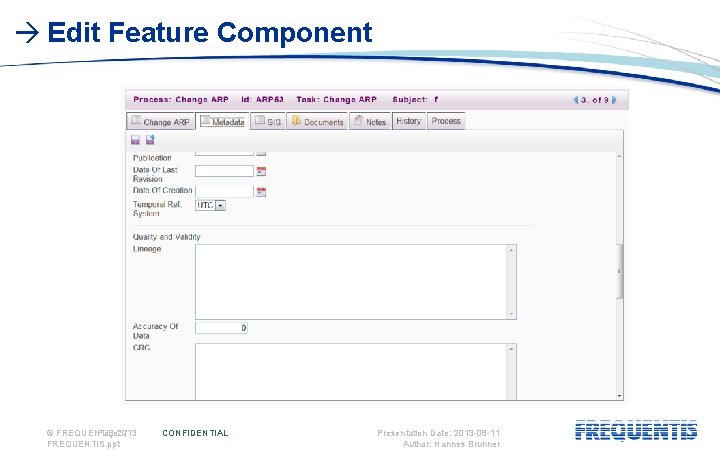The width and height of the screenshot is (720, 450).
Task: Open the History tab
Action: pyautogui.click(x=409, y=121)
